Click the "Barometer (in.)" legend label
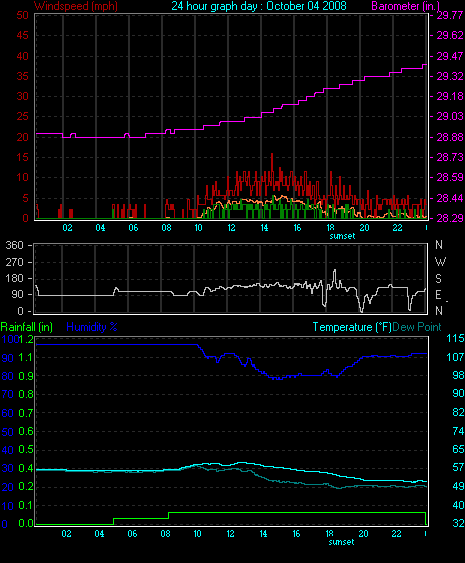The image size is (465, 563). coord(405,6)
